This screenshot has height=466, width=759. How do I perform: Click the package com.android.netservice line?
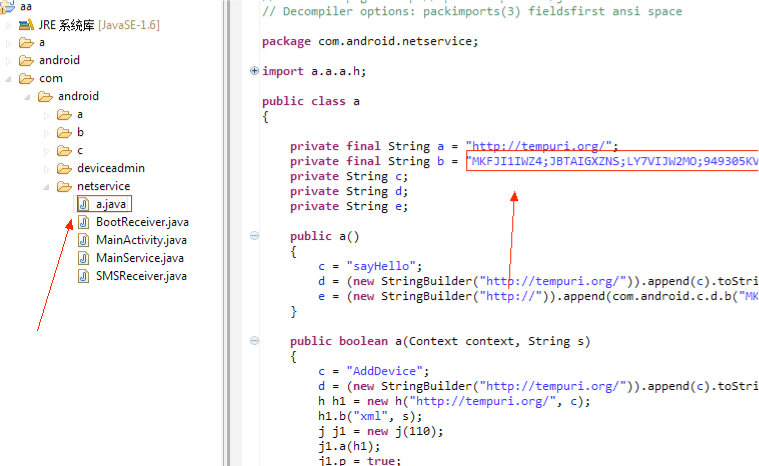pos(370,42)
